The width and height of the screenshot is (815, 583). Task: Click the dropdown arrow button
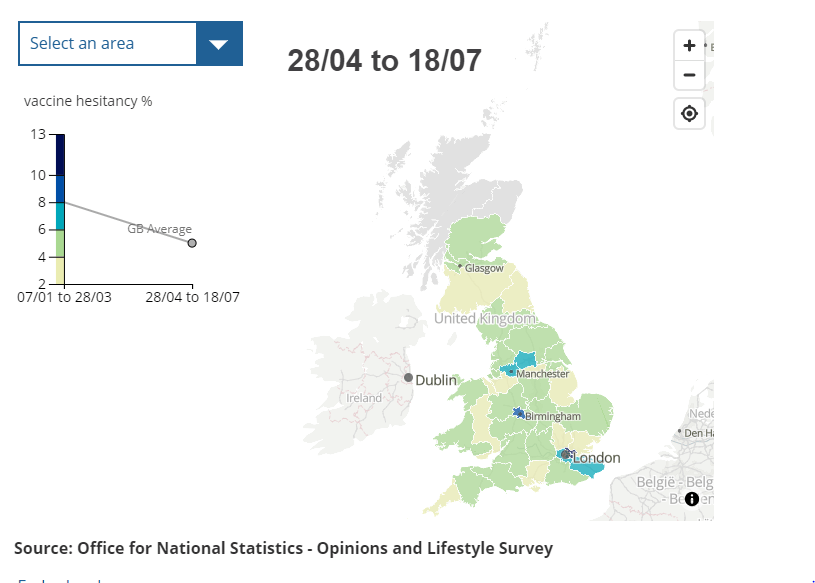[x=219, y=43]
